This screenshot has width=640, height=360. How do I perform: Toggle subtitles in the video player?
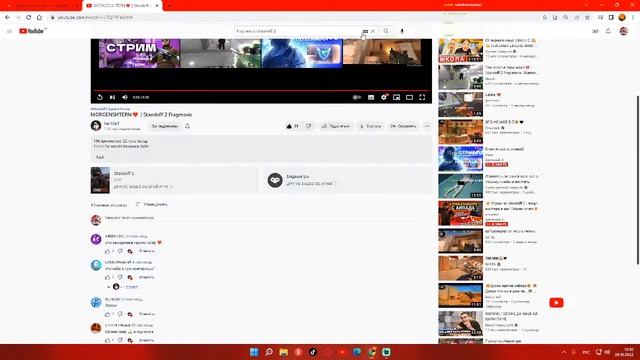click(x=371, y=97)
